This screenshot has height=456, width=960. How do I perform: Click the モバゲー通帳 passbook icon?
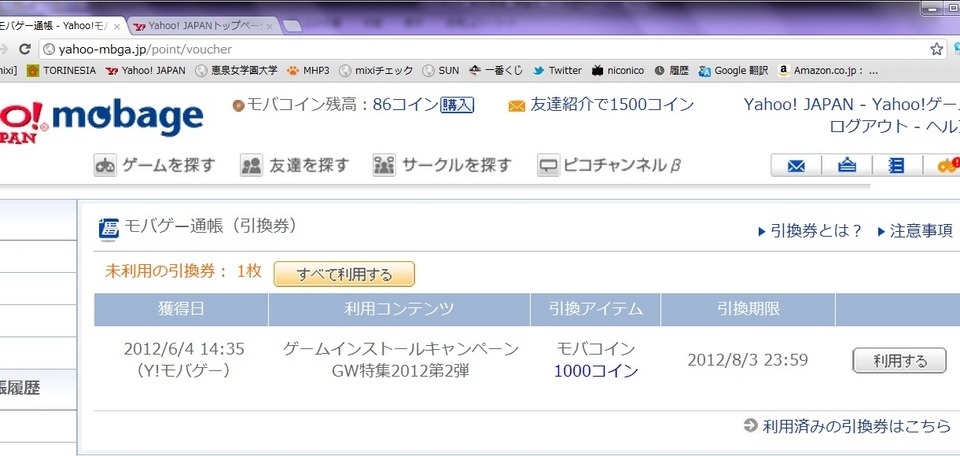(109, 230)
